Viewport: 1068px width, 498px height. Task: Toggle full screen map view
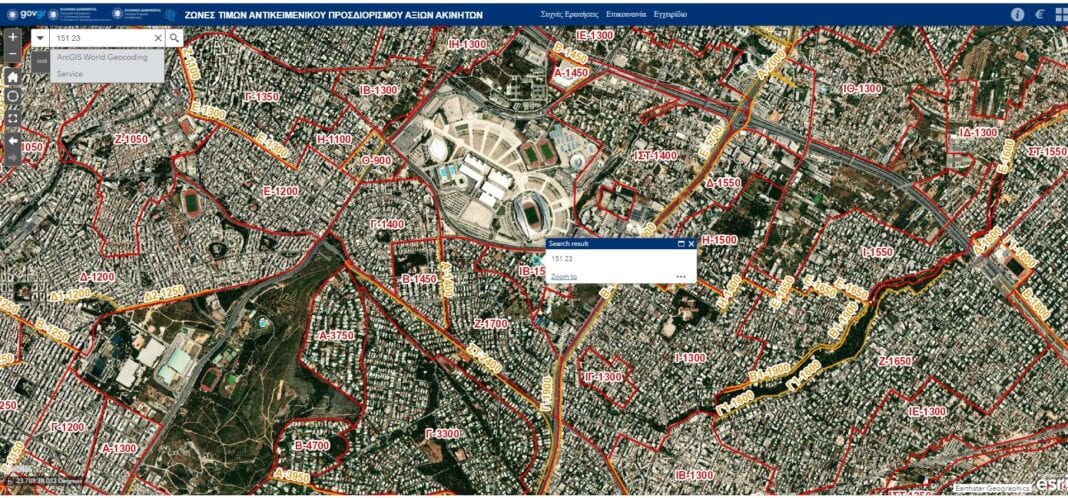tap(12, 118)
